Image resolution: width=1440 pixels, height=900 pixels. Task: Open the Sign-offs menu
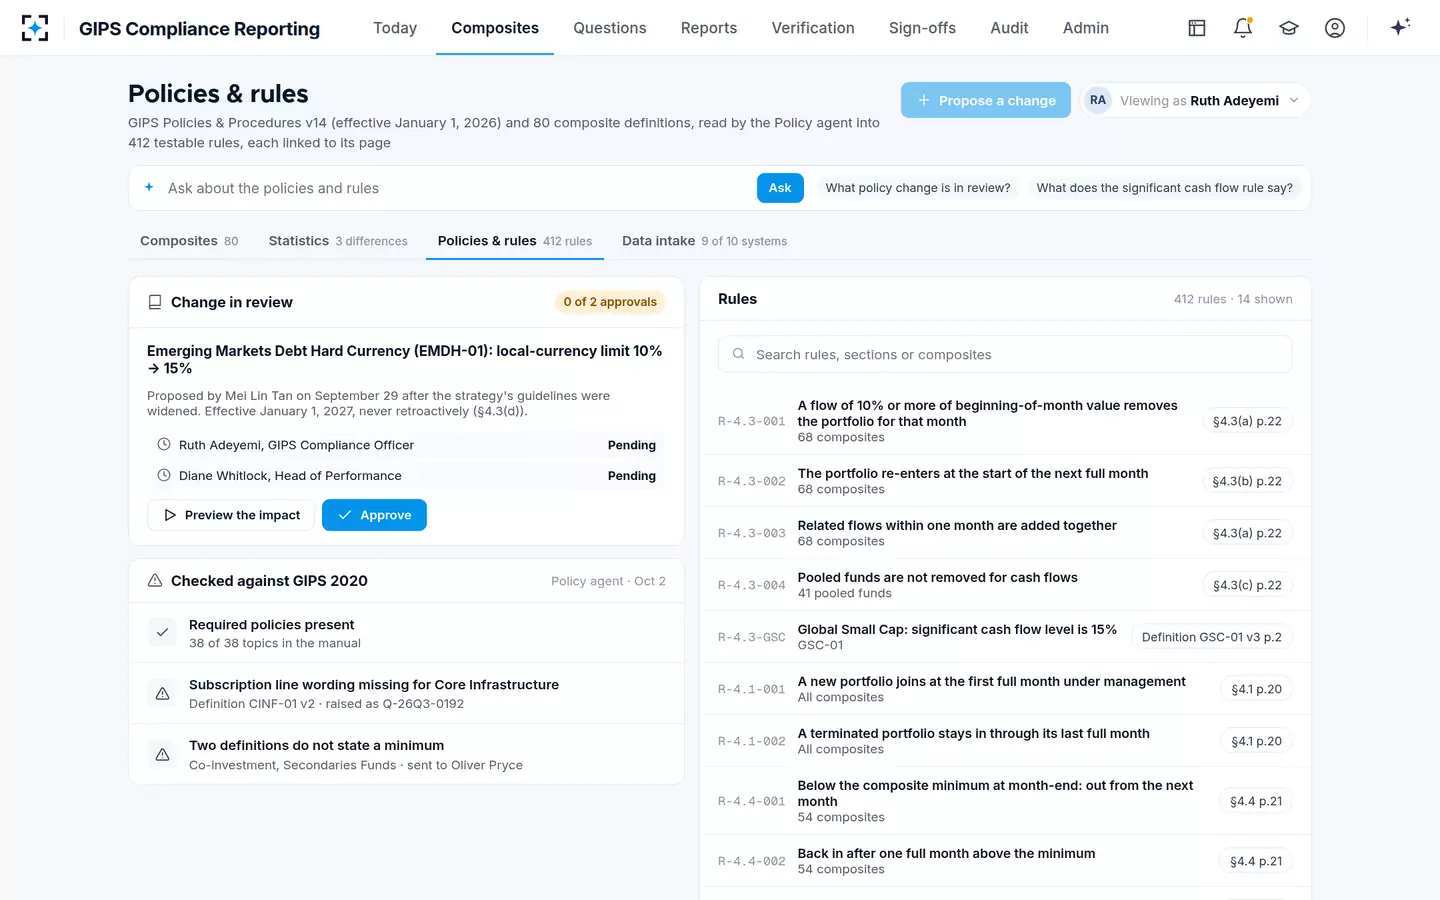click(922, 28)
